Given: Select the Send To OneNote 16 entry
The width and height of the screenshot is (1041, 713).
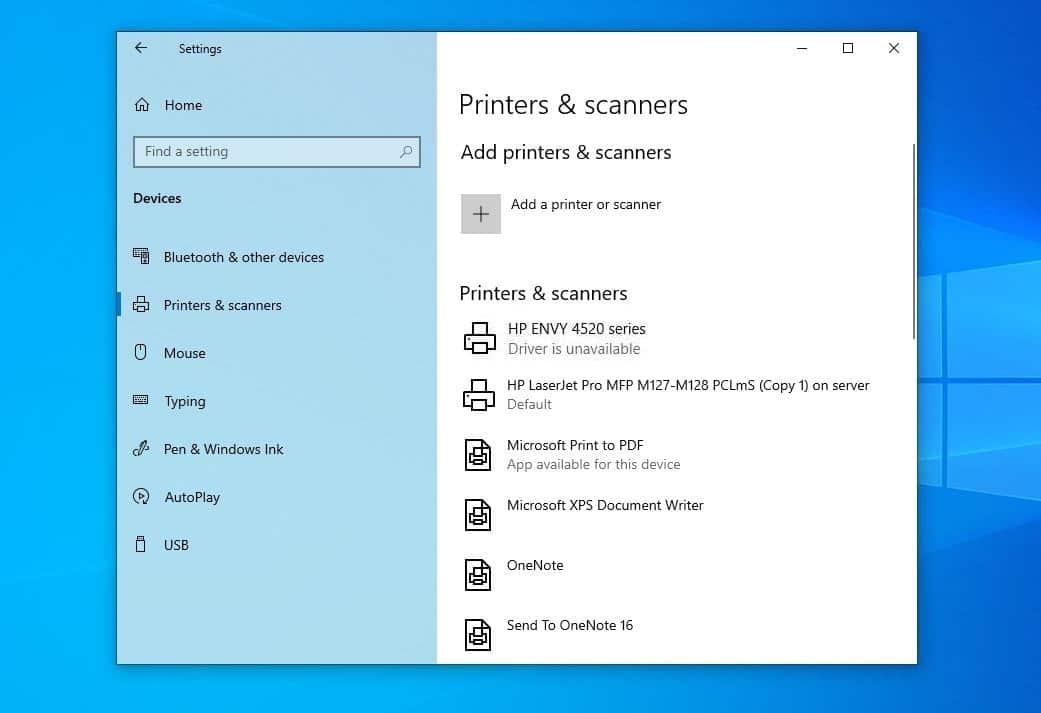Looking at the screenshot, I should pos(569,624).
